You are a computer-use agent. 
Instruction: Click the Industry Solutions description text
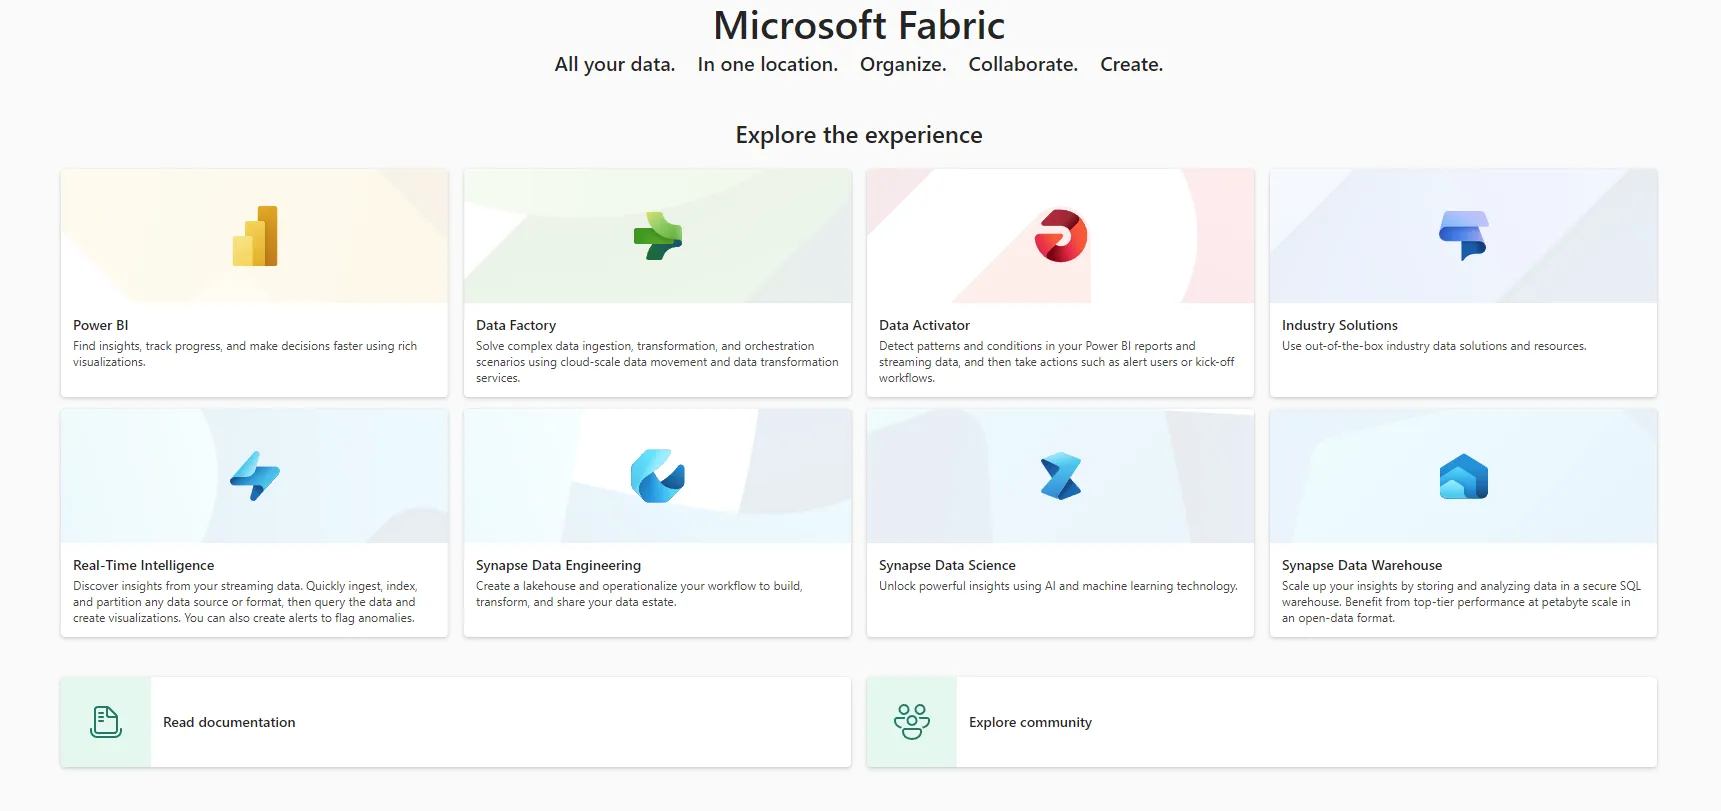(x=1434, y=346)
